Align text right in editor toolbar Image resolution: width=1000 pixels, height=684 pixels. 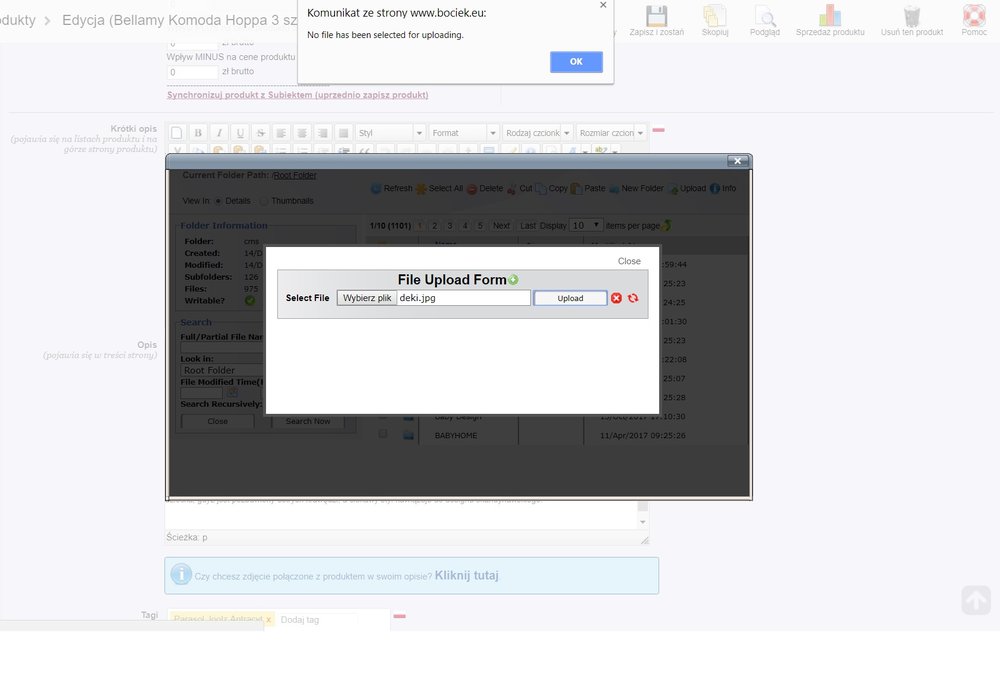pos(323,133)
